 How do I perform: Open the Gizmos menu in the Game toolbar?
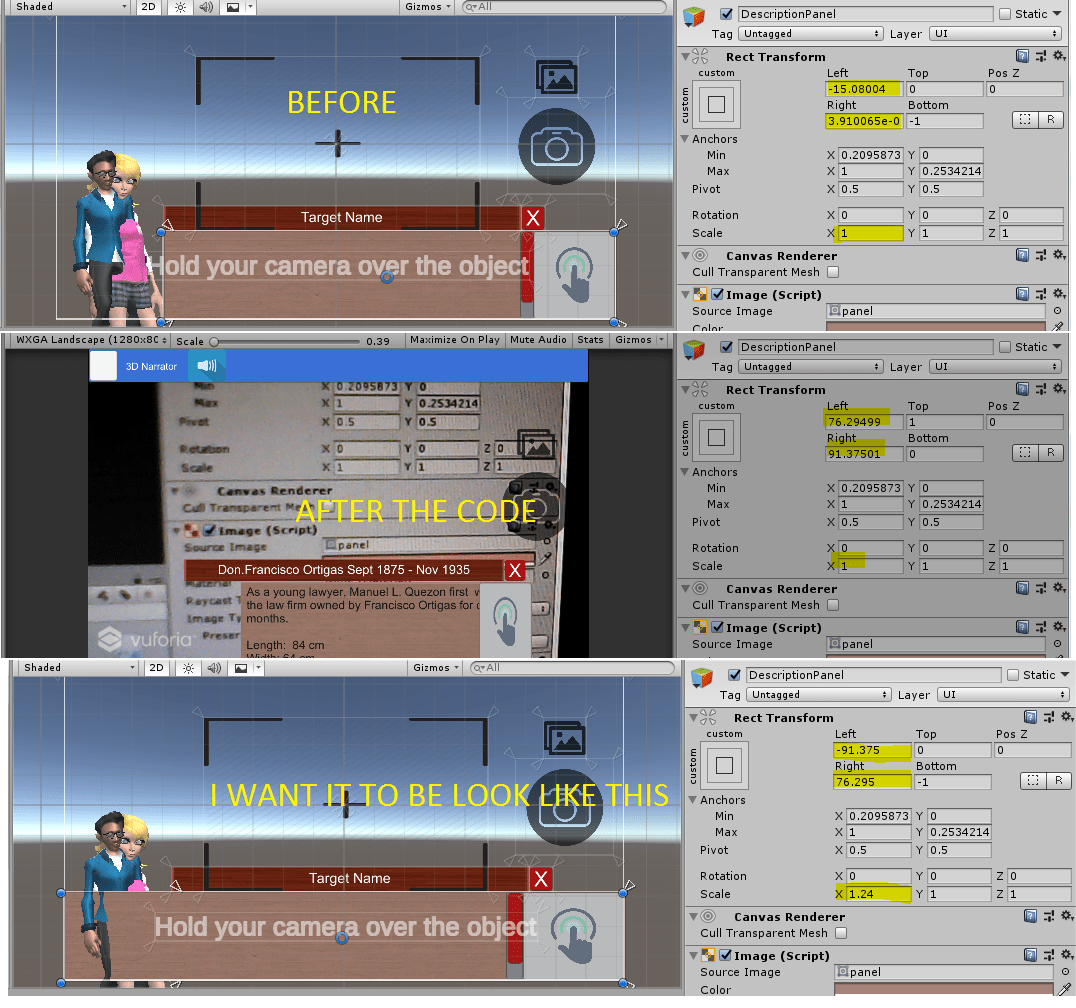[632, 339]
